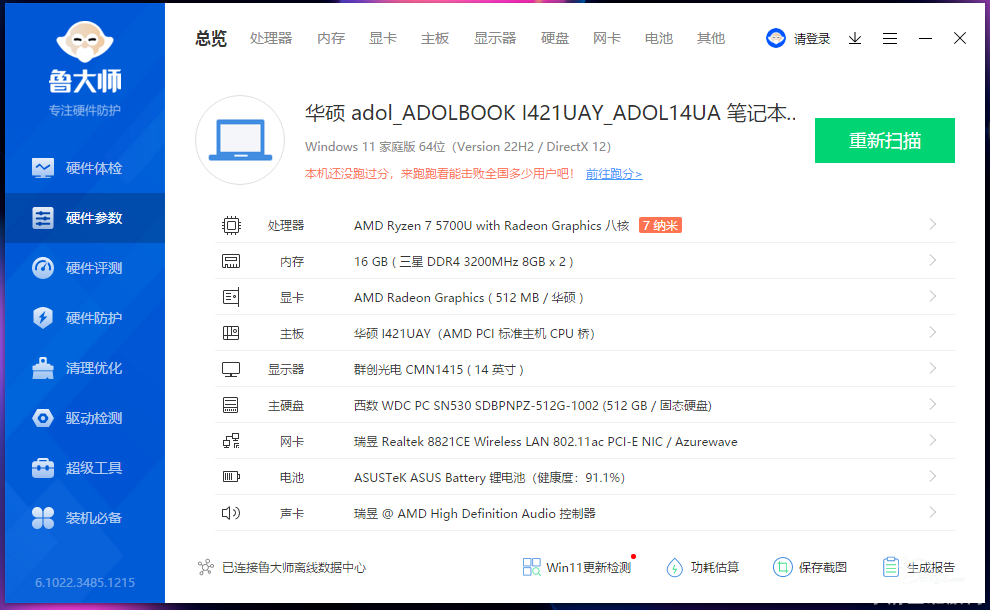Open 装机必备 apps section
The height and width of the screenshot is (610, 990).
coord(85,518)
